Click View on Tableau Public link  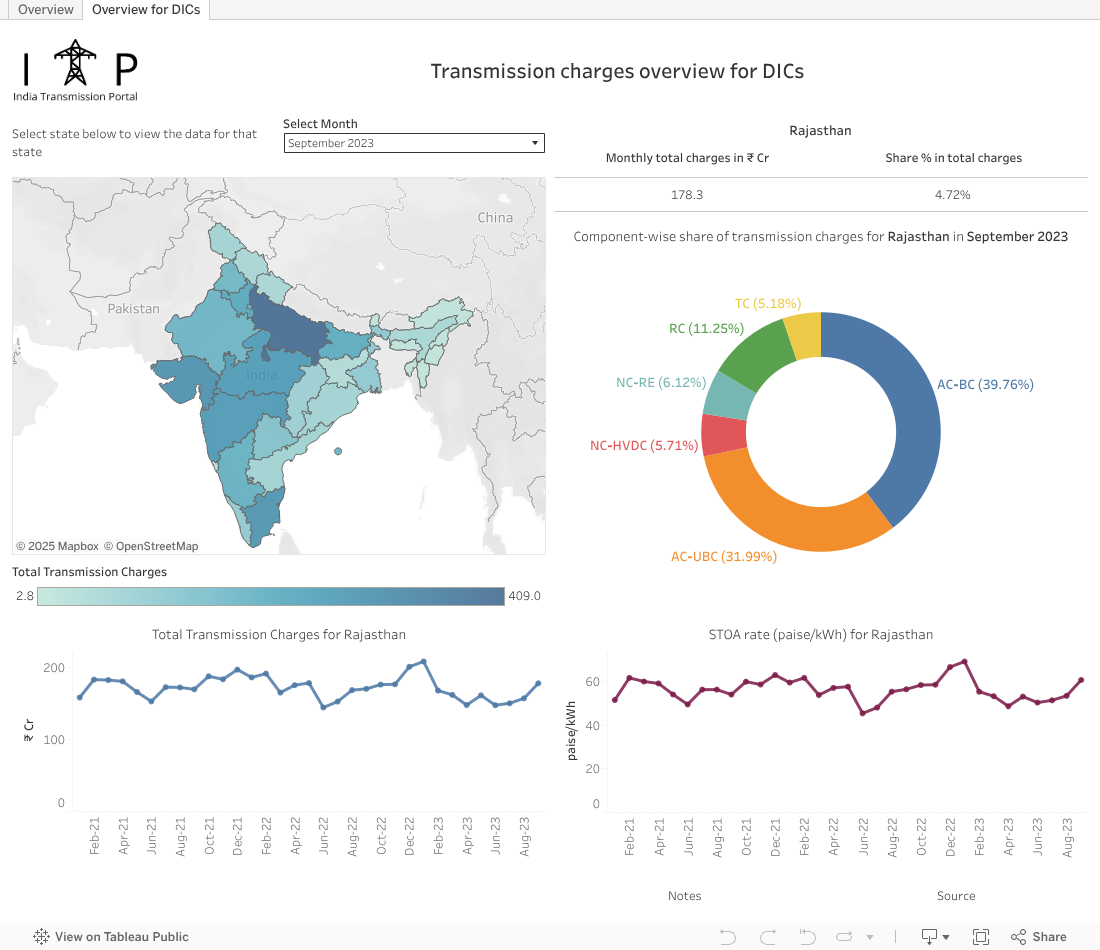click(x=111, y=937)
